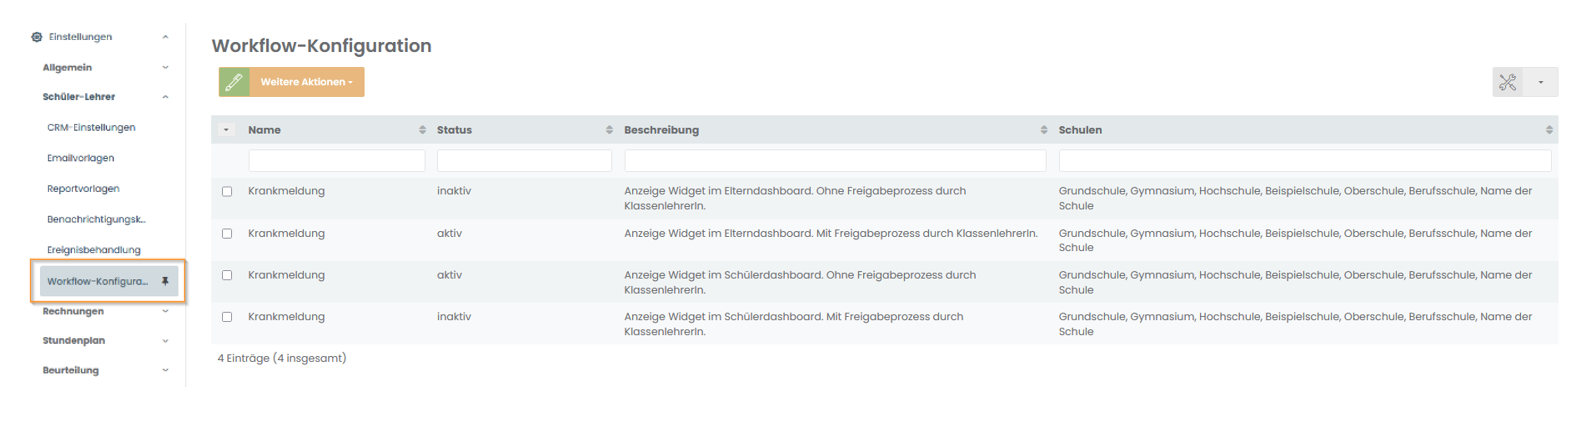Sort table by Status column arrows

609,130
